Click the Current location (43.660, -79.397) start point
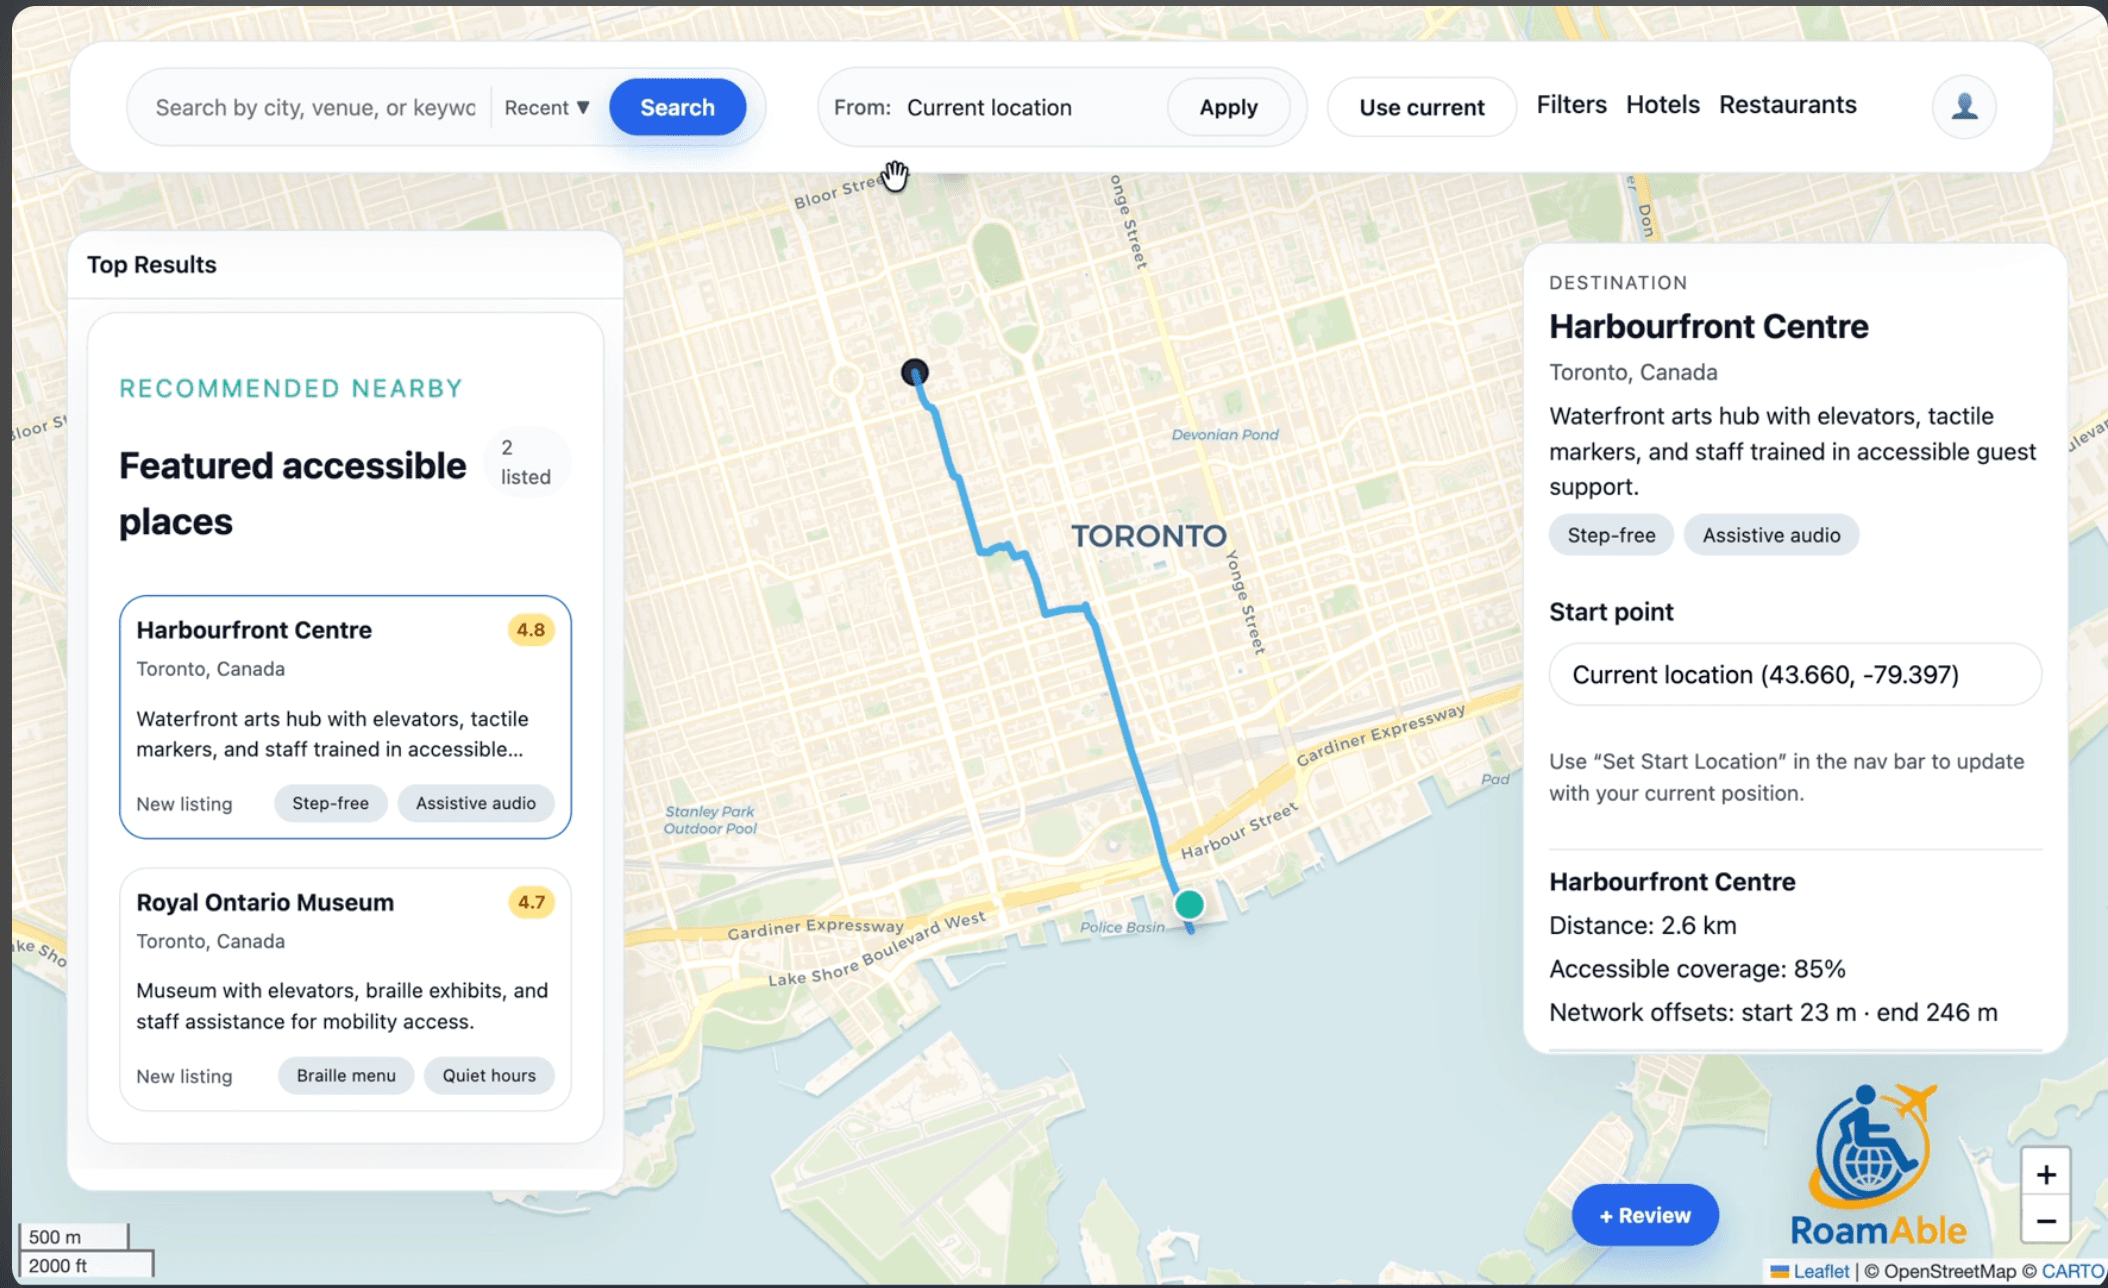Viewport: 2108px width, 1288px height. click(1795, 675)
